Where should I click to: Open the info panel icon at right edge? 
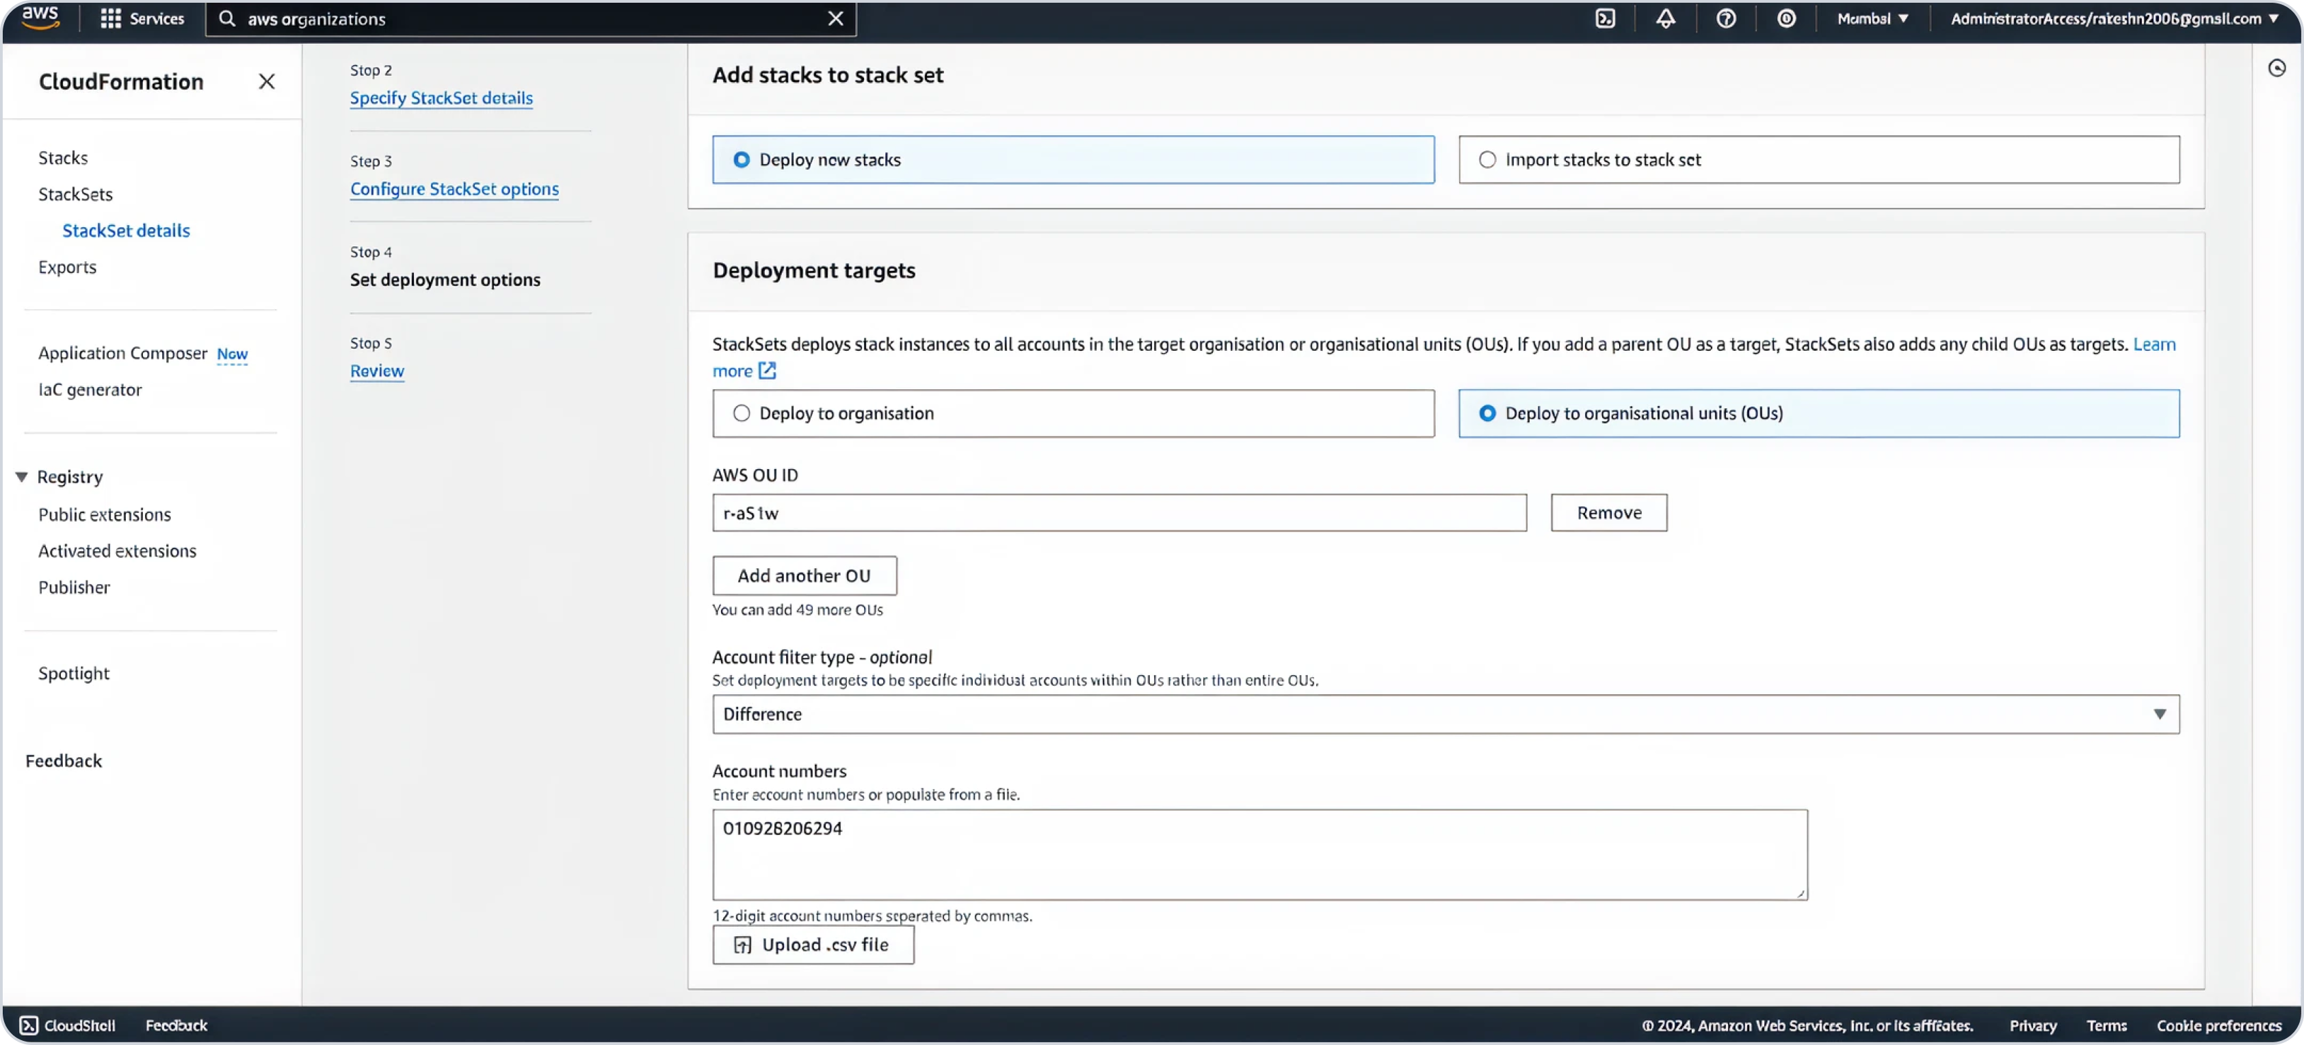click(2277, 68)
